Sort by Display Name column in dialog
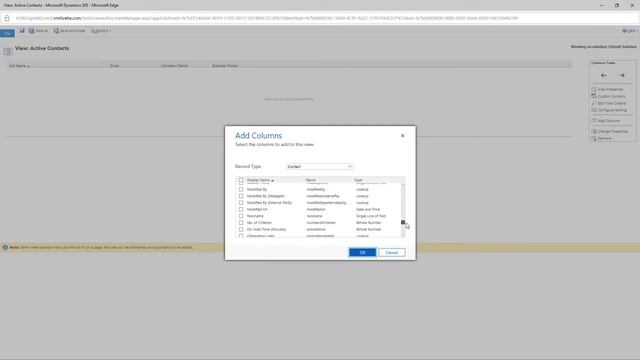 [260, 180]
